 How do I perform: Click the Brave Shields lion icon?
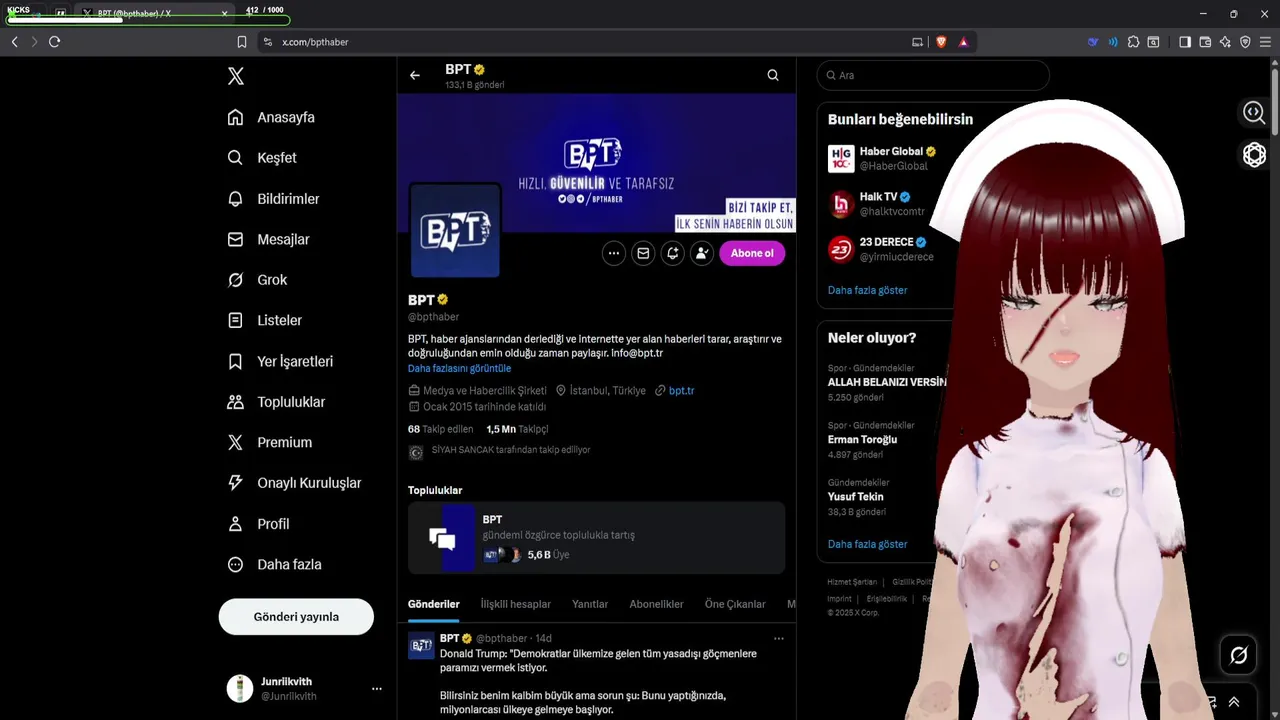coord(941,42)
